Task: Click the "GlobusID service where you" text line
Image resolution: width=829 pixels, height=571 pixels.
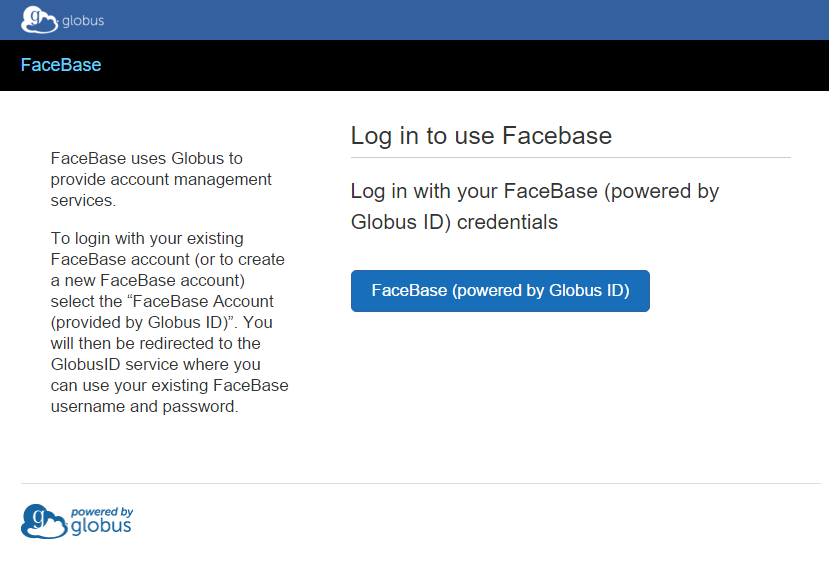Action: pyautogui.click(x=155, y=365)
